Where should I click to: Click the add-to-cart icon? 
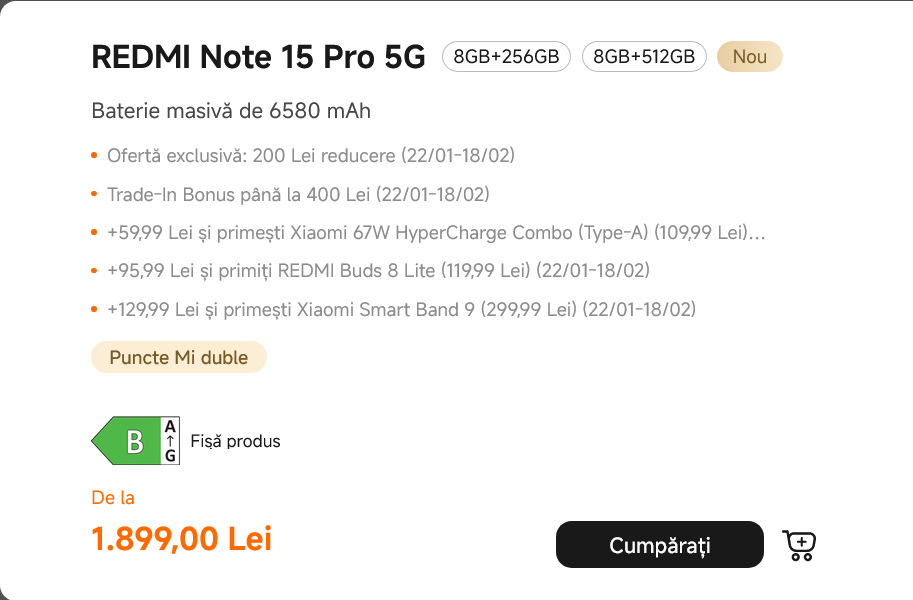(800, 544)
